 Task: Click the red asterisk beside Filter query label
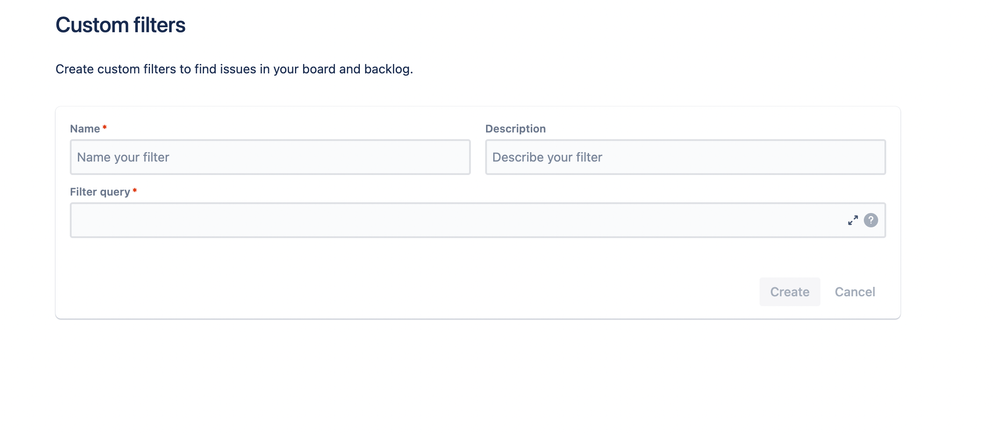click(x=134, y=190)
